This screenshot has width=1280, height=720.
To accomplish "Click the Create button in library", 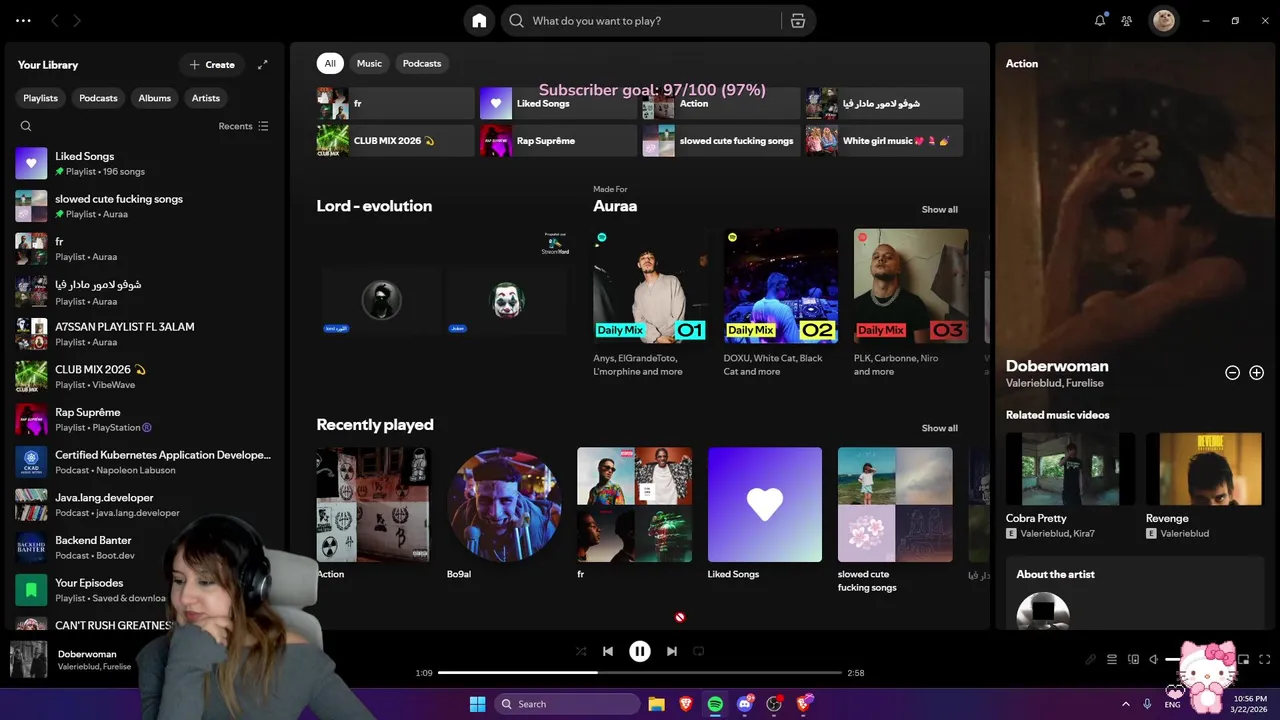I will click(x=212, y=65).
